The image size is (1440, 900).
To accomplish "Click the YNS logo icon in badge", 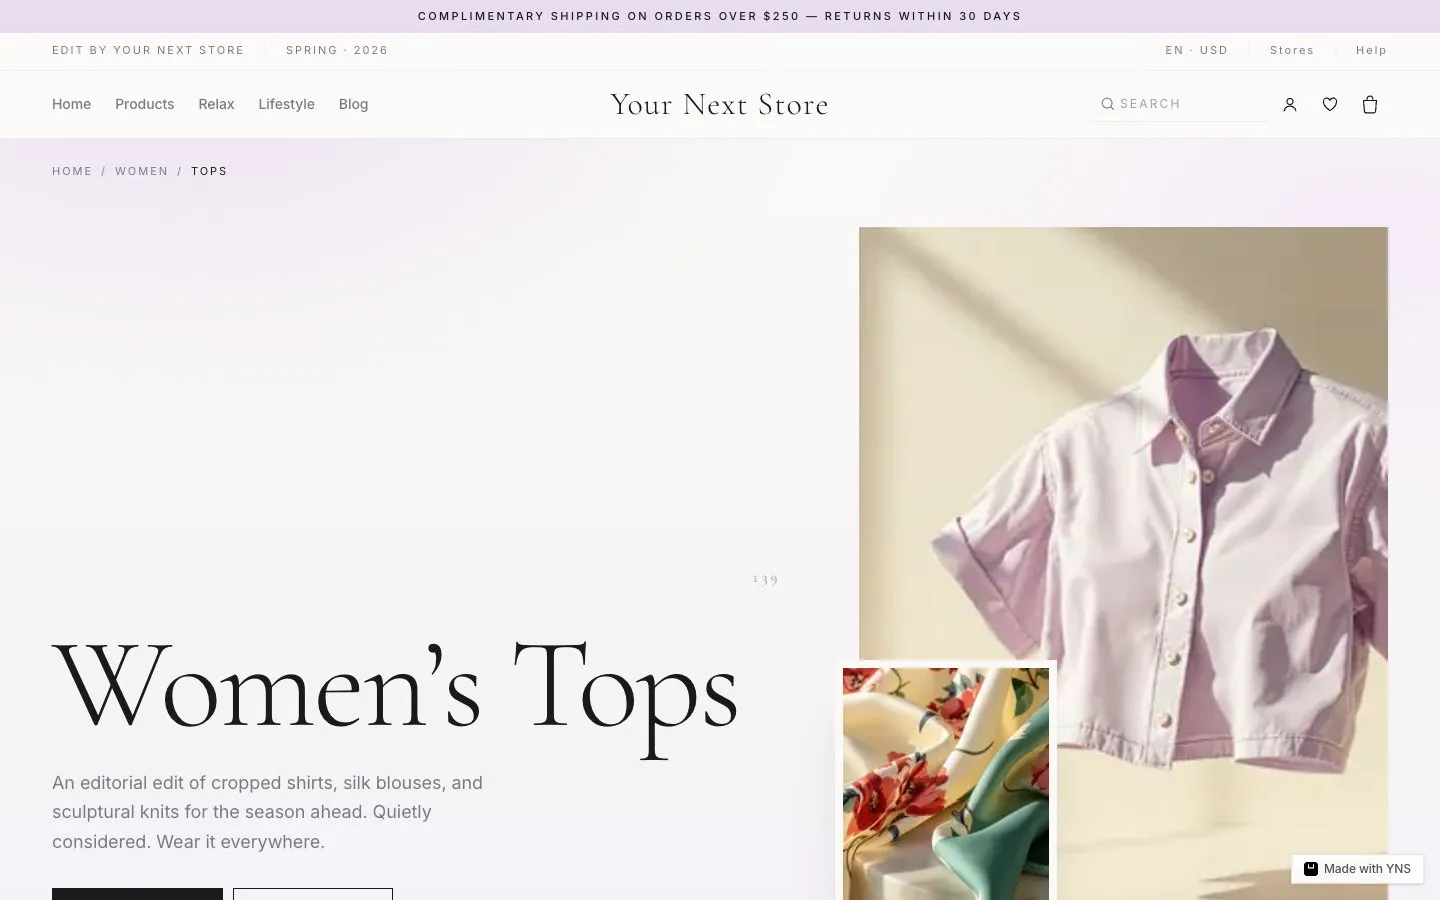I will click(1311, 869).
